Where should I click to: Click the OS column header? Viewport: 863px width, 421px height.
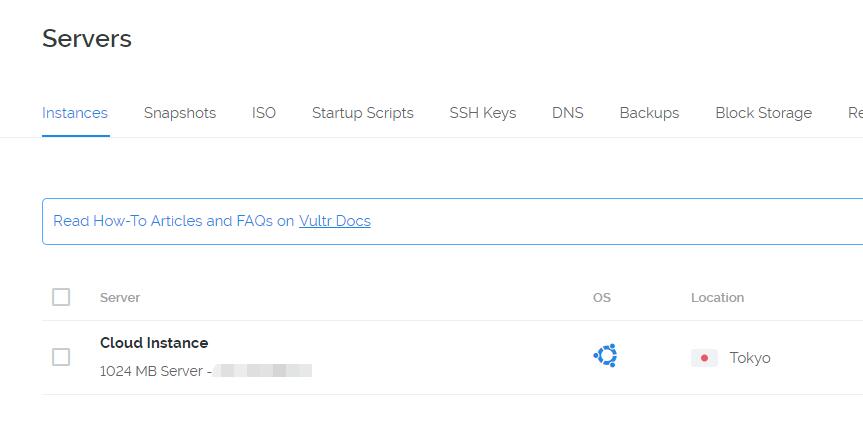[x=601, y=298]
